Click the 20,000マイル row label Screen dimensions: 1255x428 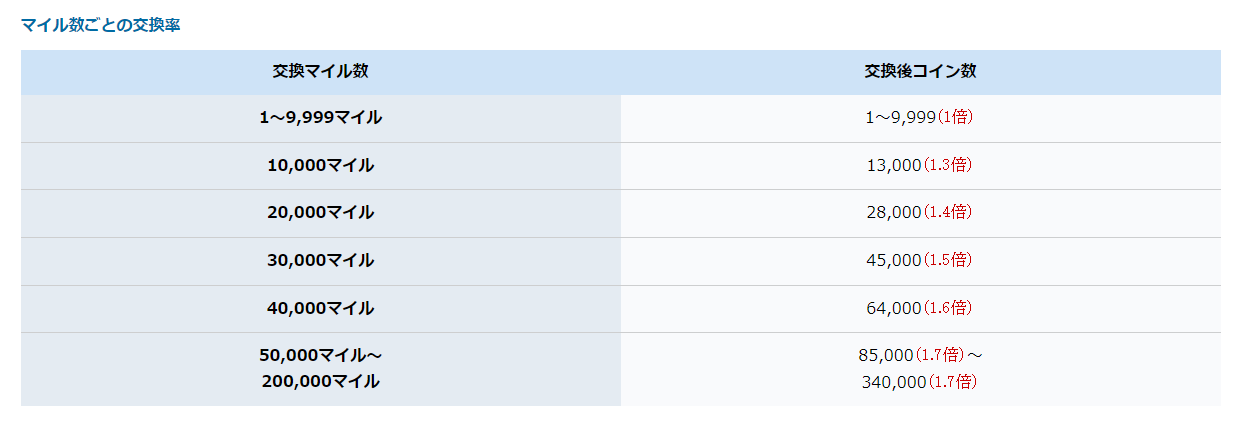click(x=321, y=212)
